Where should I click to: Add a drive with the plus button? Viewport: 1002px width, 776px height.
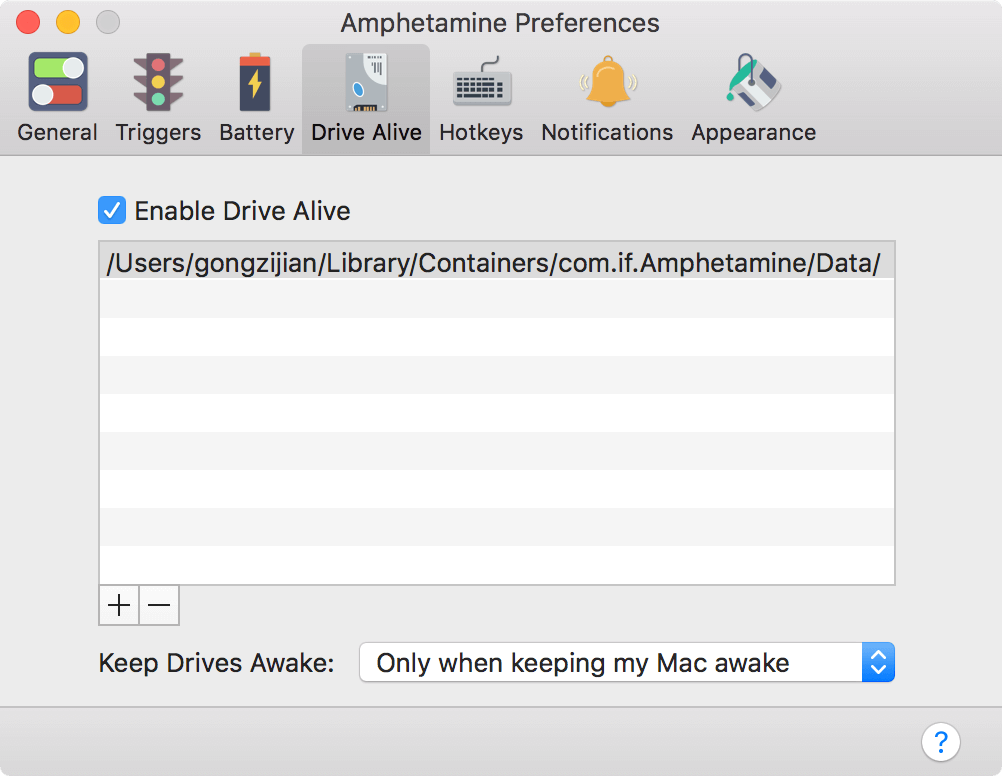(x=119, y=605)
